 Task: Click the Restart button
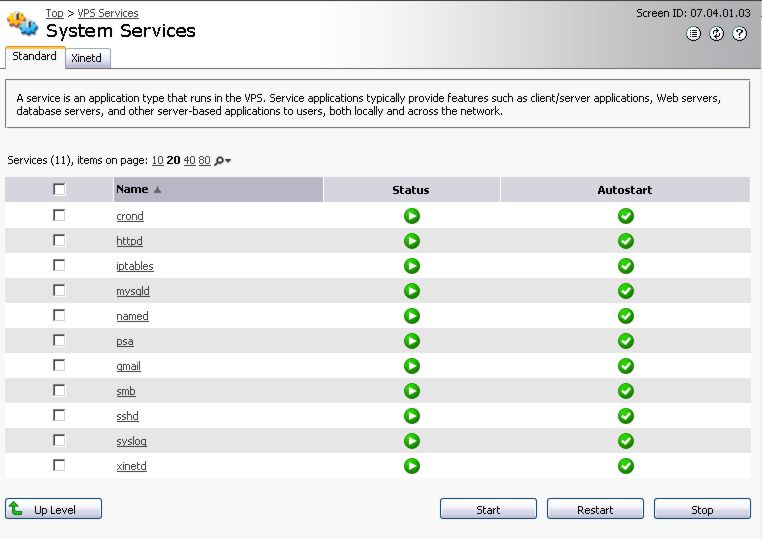tap(595, 509)
